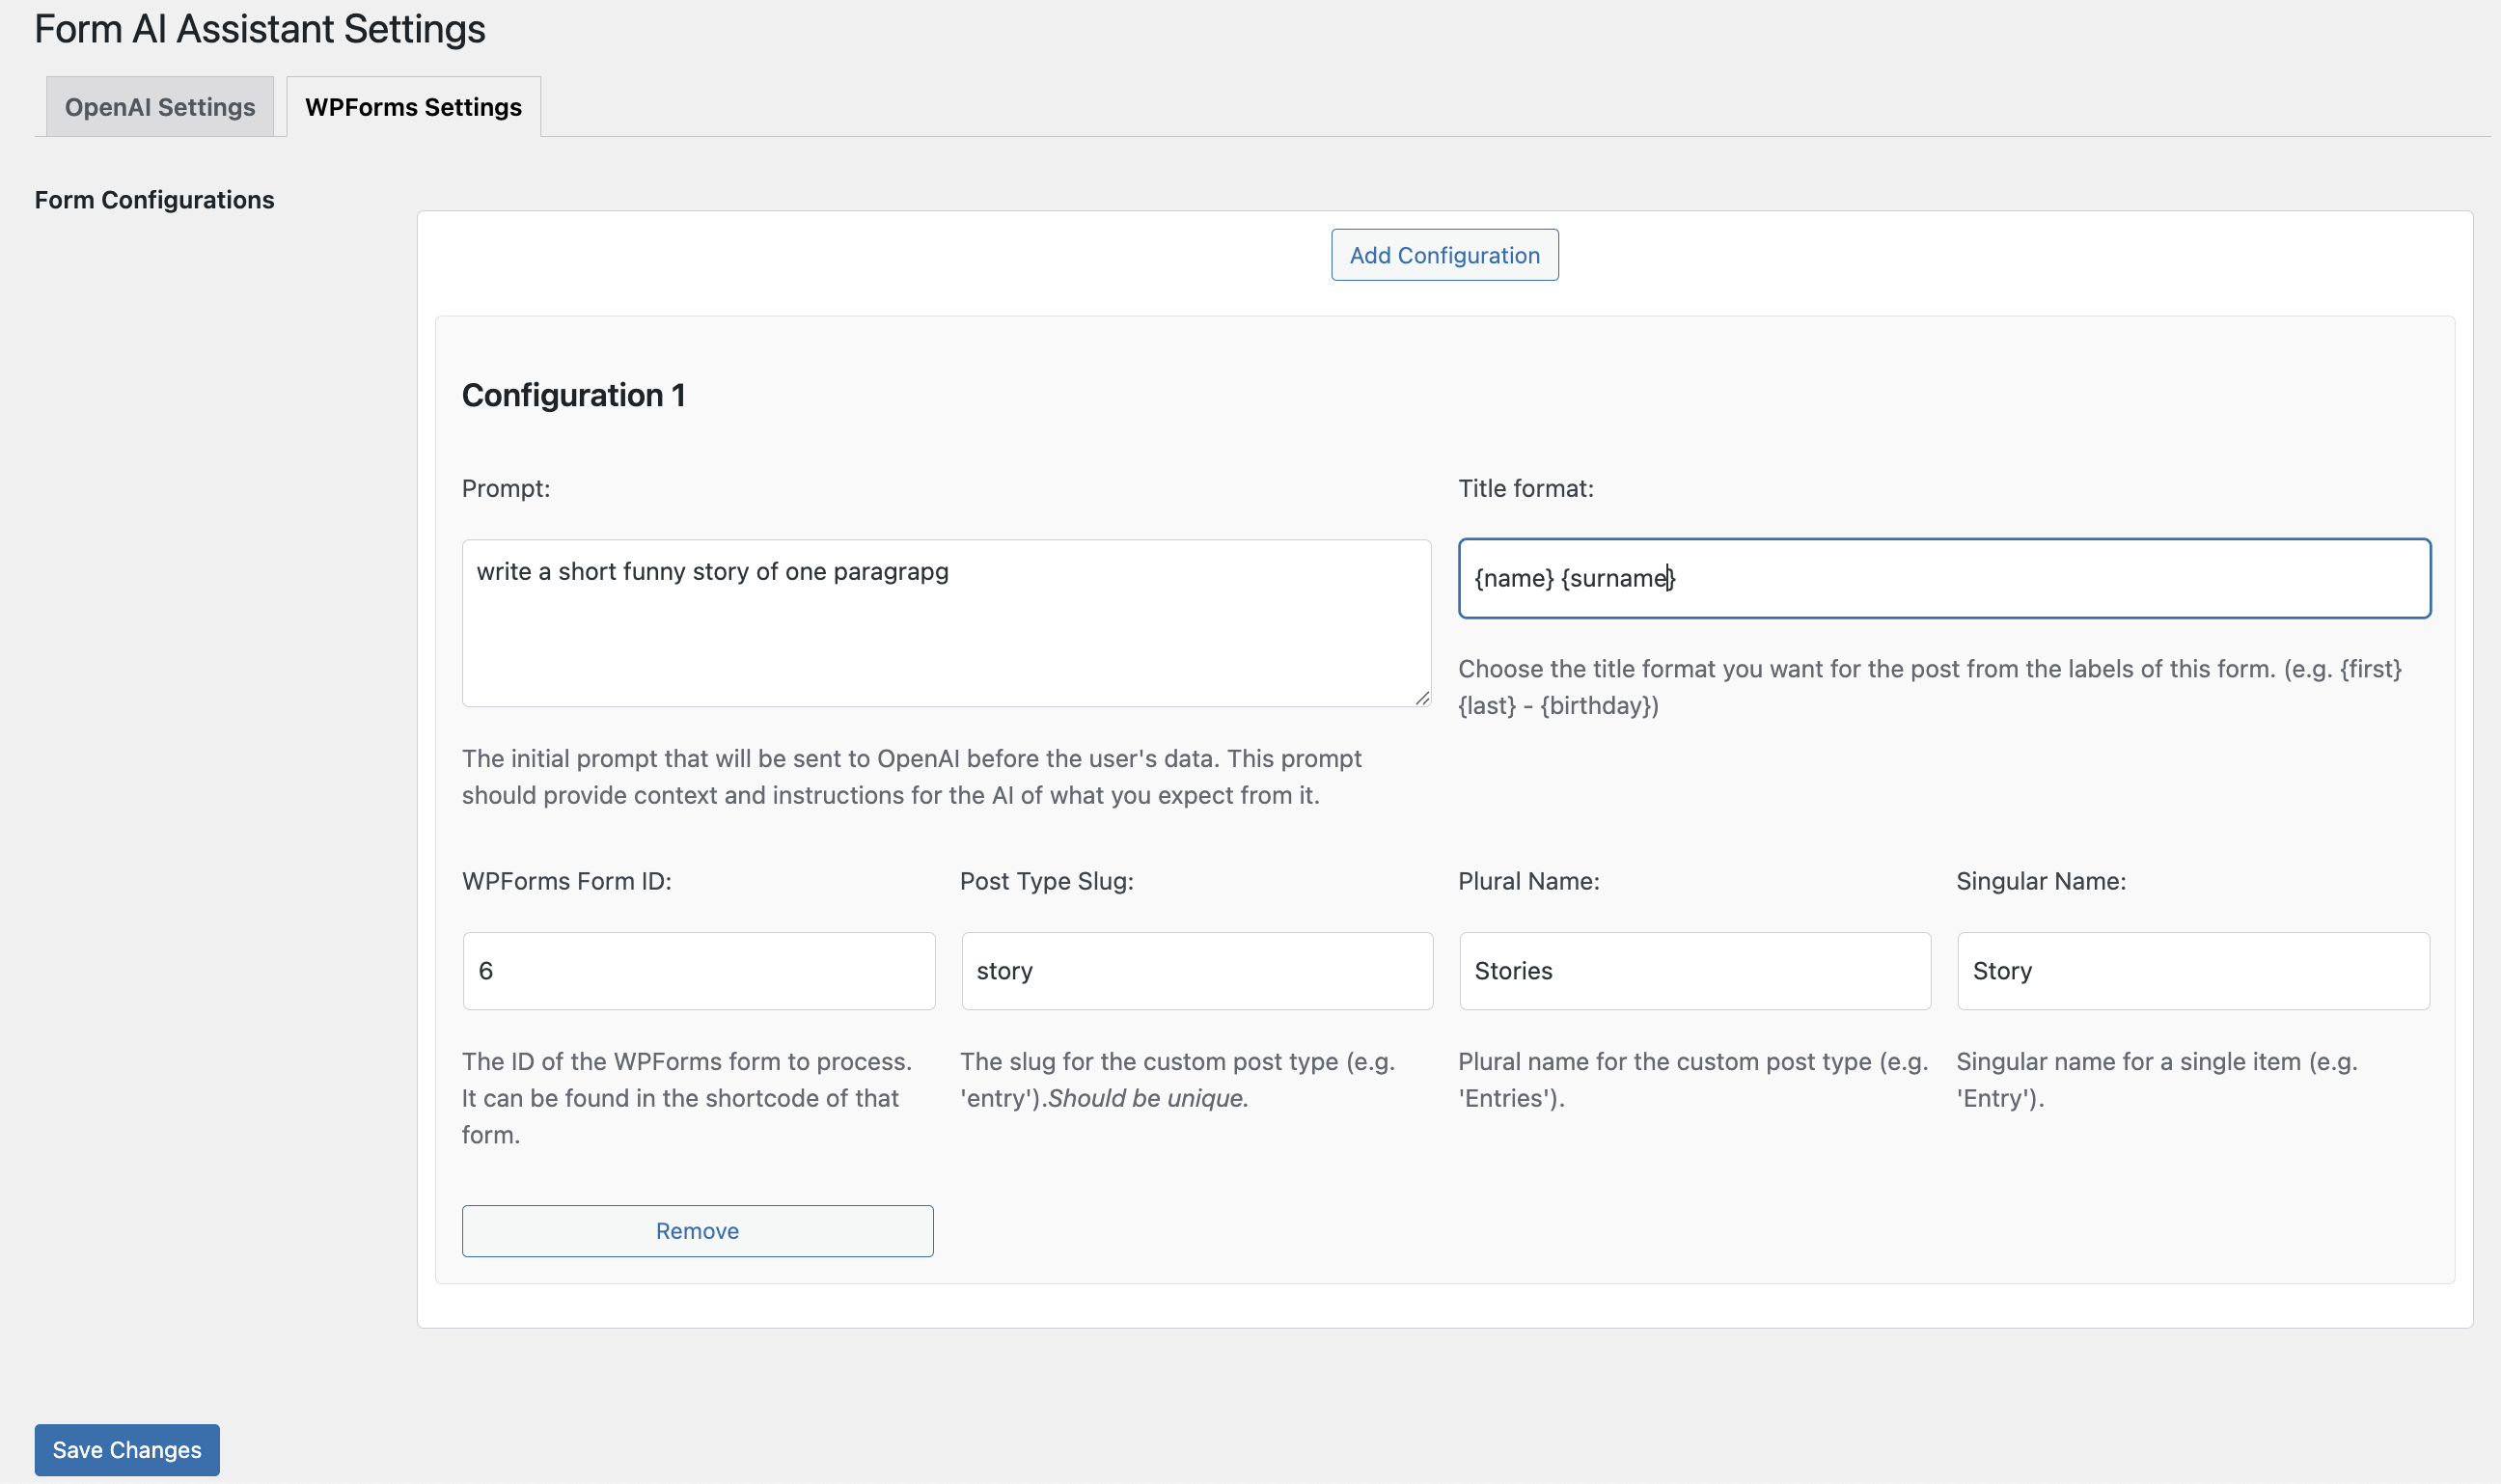Focus the Post Type Slug field
Viewport: 2501px width, 1484px height.
pyautogui.click(x=1196, y=971)
